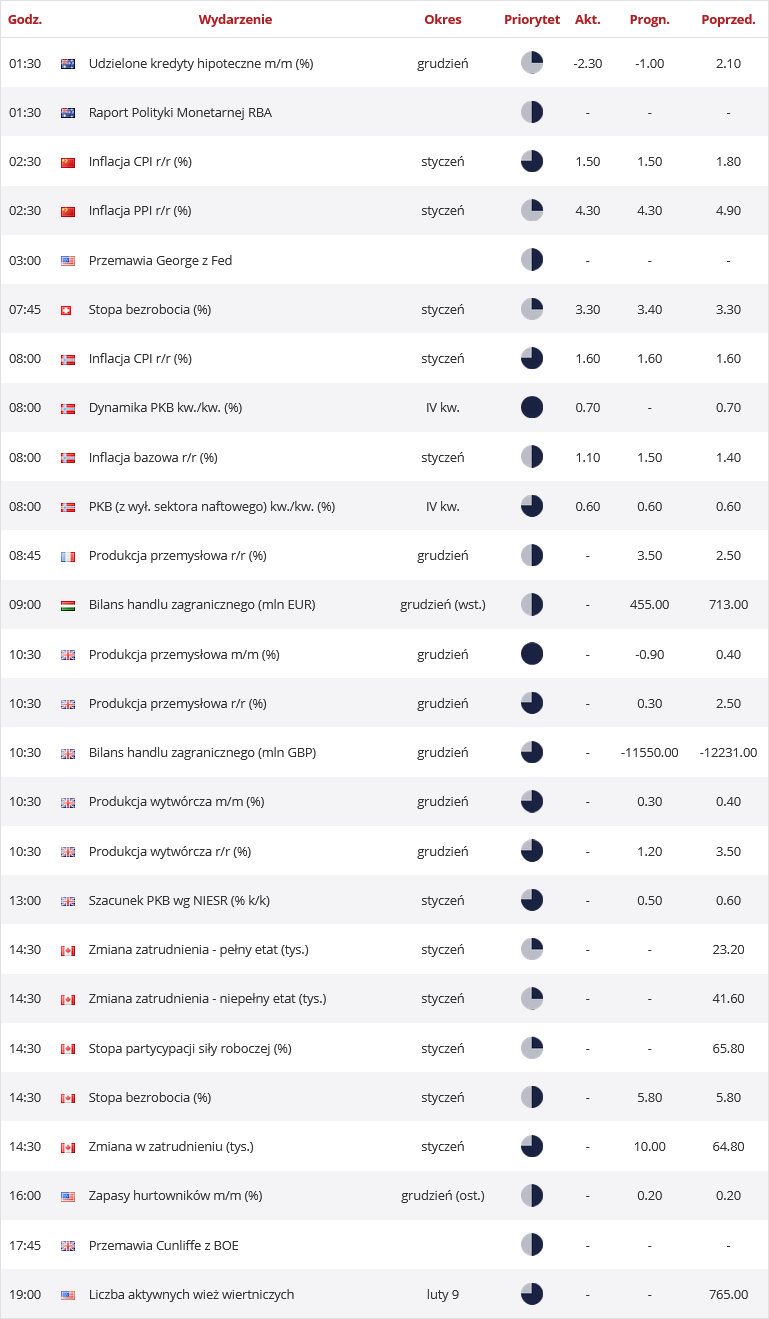Screen dimensions: 769x1319
Task: Open event Raport Polityki Monetarnej RBA
Action: [x=180, y=112]
